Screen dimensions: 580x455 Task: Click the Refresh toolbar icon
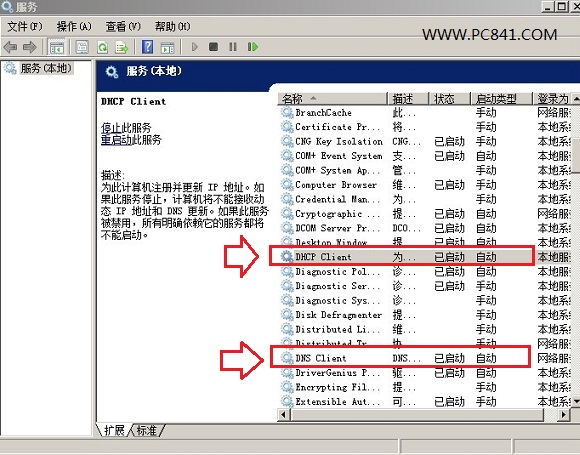coord(102,47)
